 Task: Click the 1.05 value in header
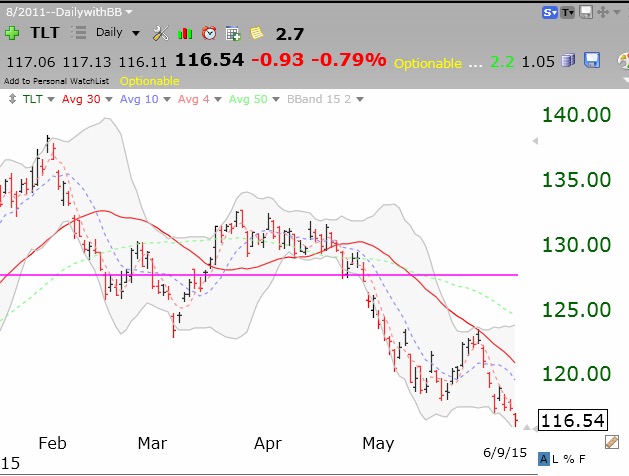[538, 62]
